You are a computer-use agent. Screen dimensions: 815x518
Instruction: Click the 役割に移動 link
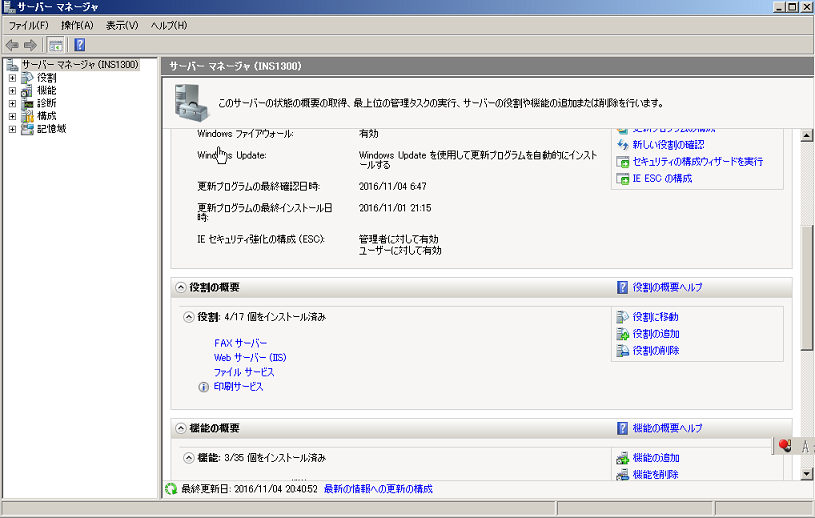point(655,317)
